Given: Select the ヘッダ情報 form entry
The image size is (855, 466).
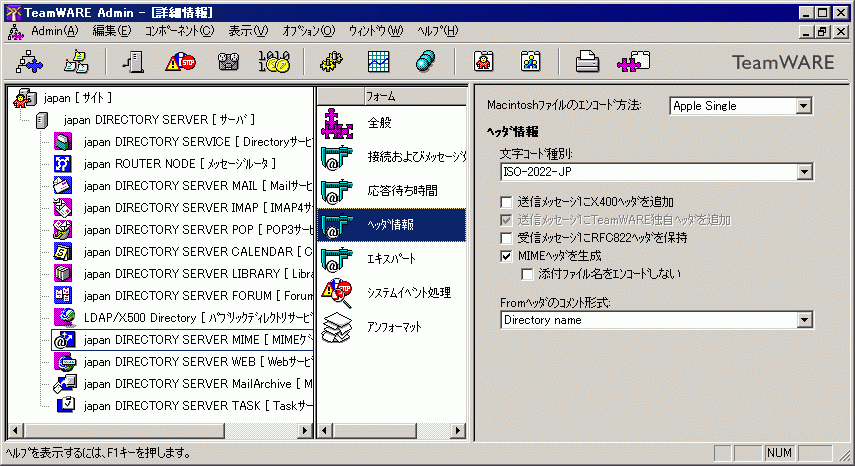Looking at the screenshot, I should [392, 225].
